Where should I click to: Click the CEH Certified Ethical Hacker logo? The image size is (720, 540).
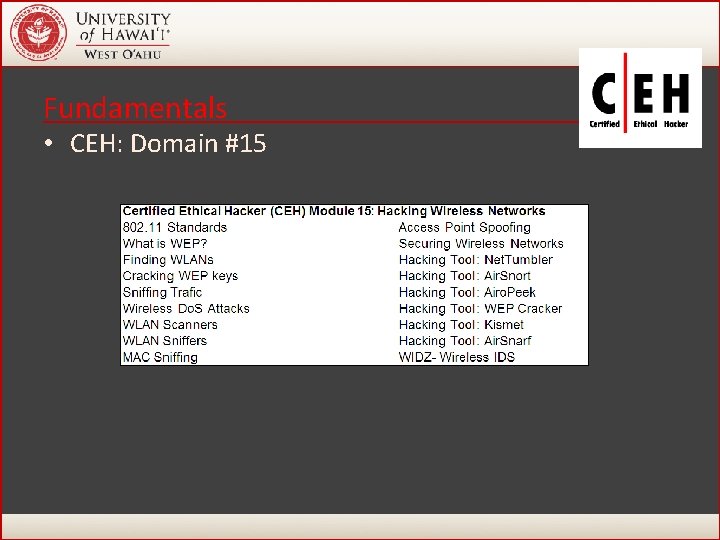(x=640, y=98)
